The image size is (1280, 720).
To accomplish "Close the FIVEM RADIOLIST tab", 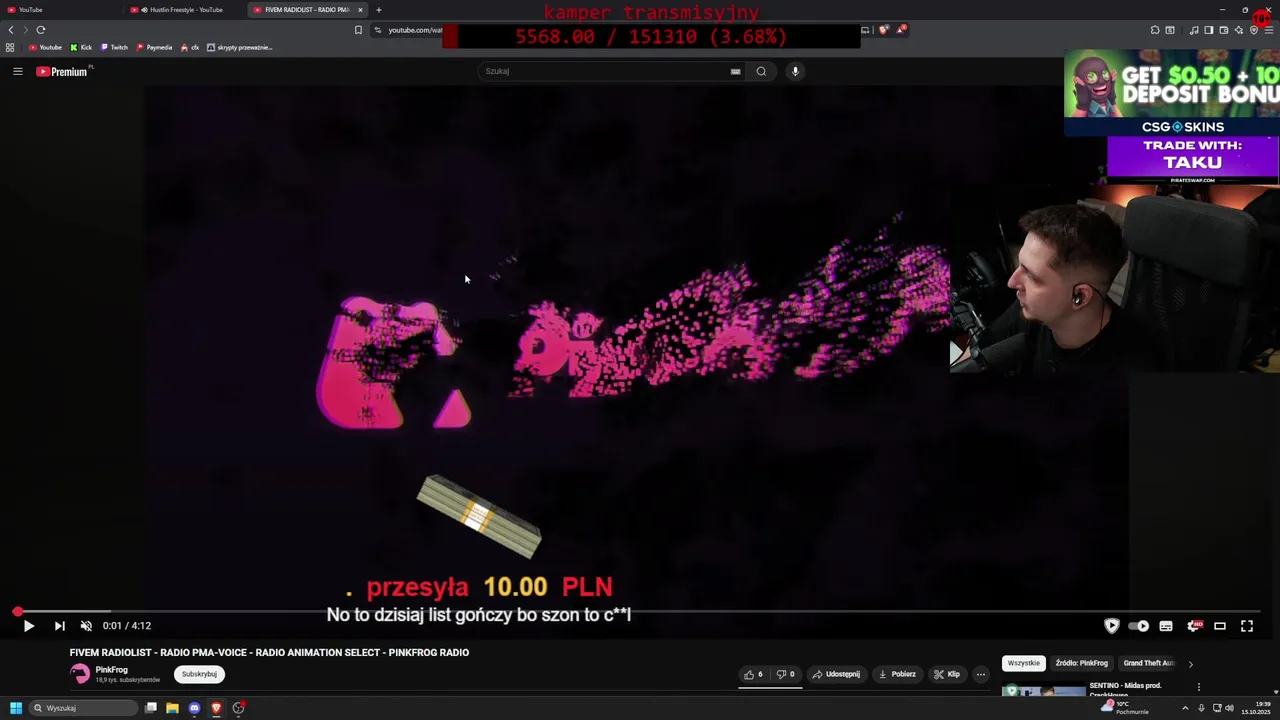I will click(360, 10).
